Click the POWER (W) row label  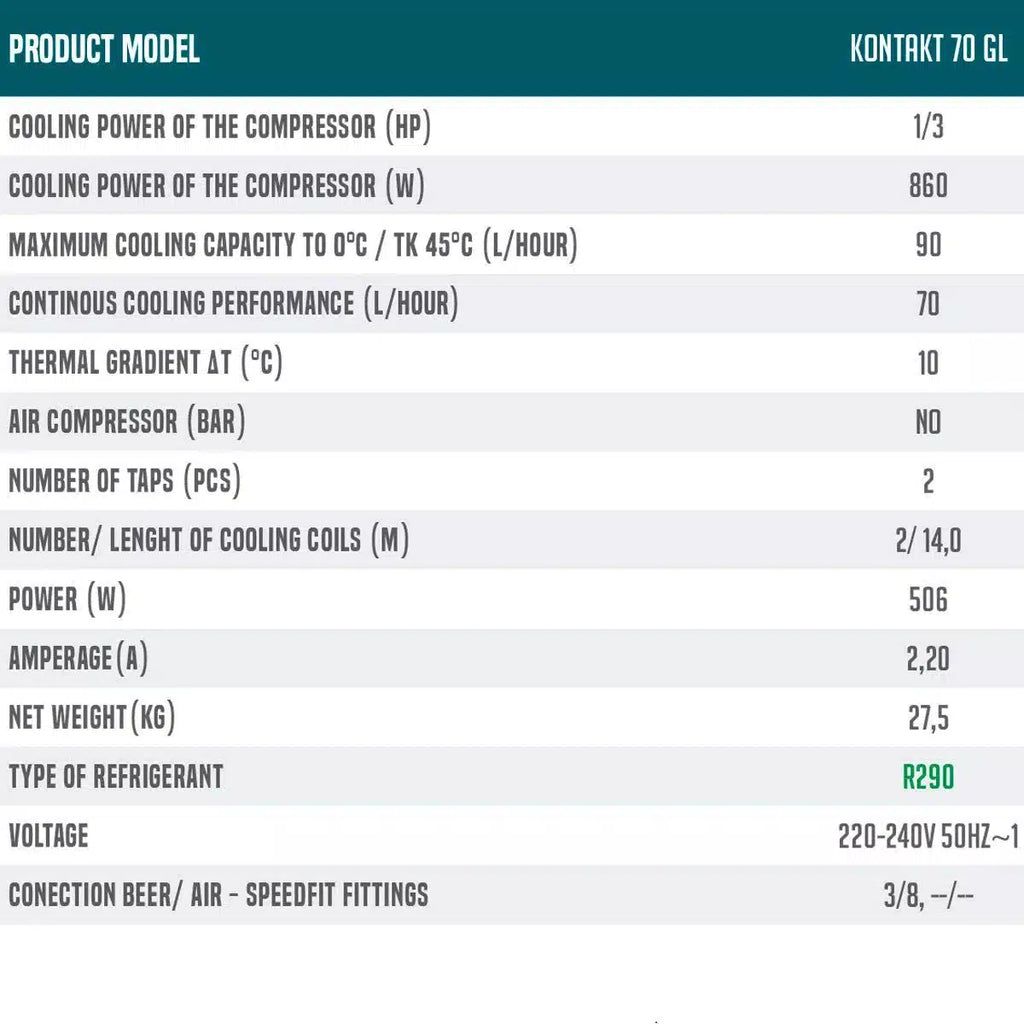click(68, 600)
